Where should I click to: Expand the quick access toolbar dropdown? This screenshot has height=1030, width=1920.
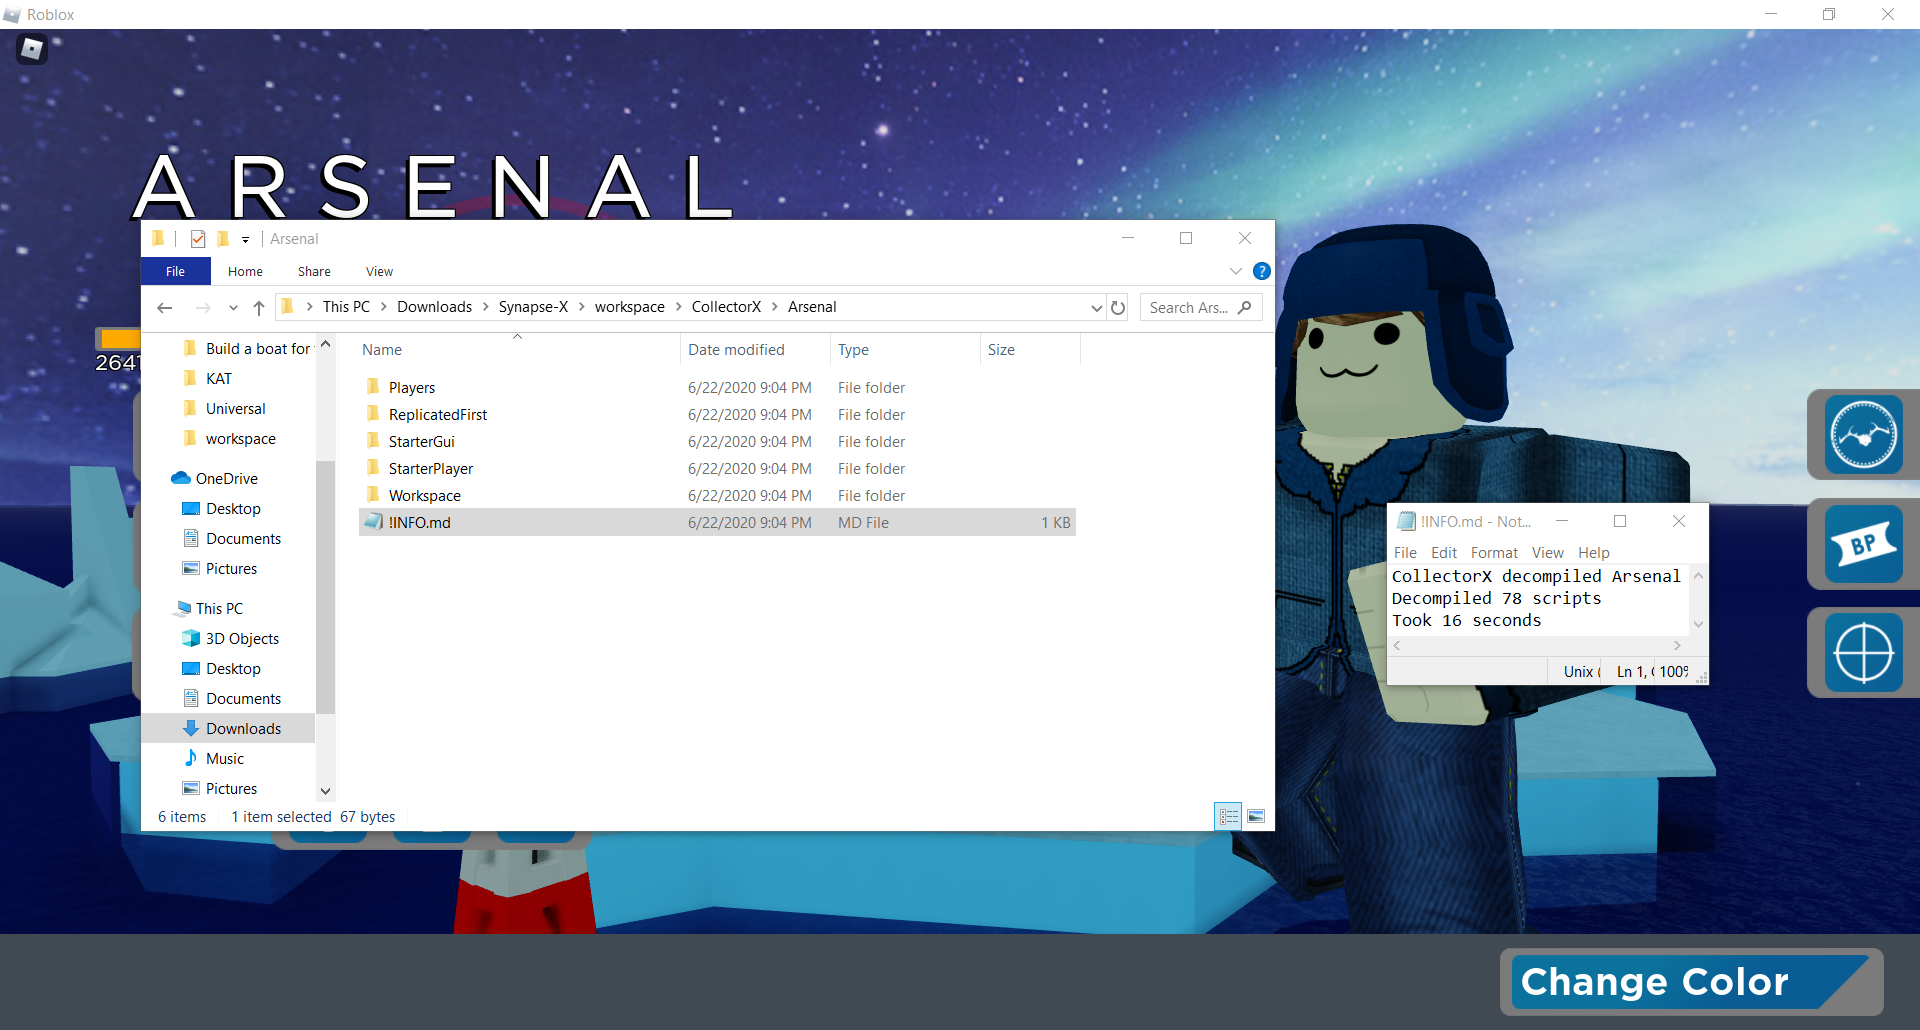click(x=245, y=240)
